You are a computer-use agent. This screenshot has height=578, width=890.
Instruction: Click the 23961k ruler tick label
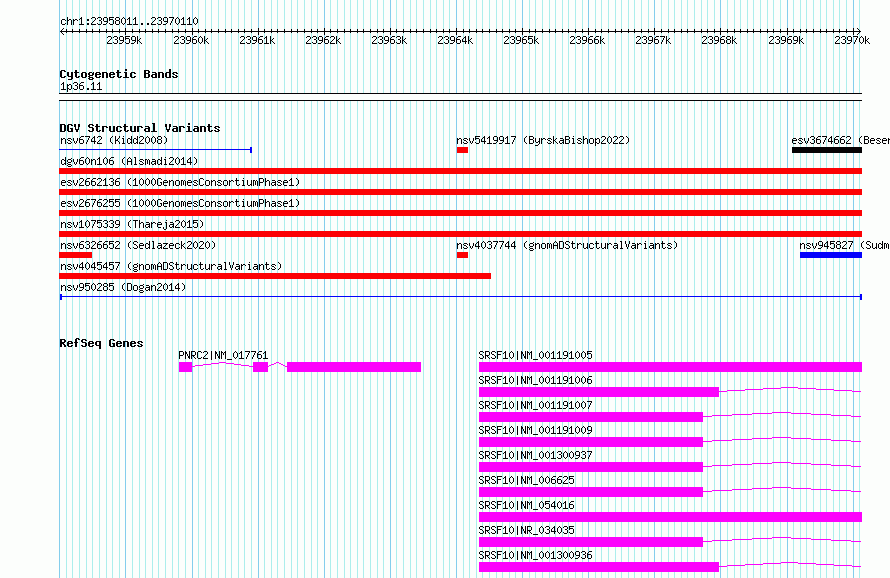(257, 40)
